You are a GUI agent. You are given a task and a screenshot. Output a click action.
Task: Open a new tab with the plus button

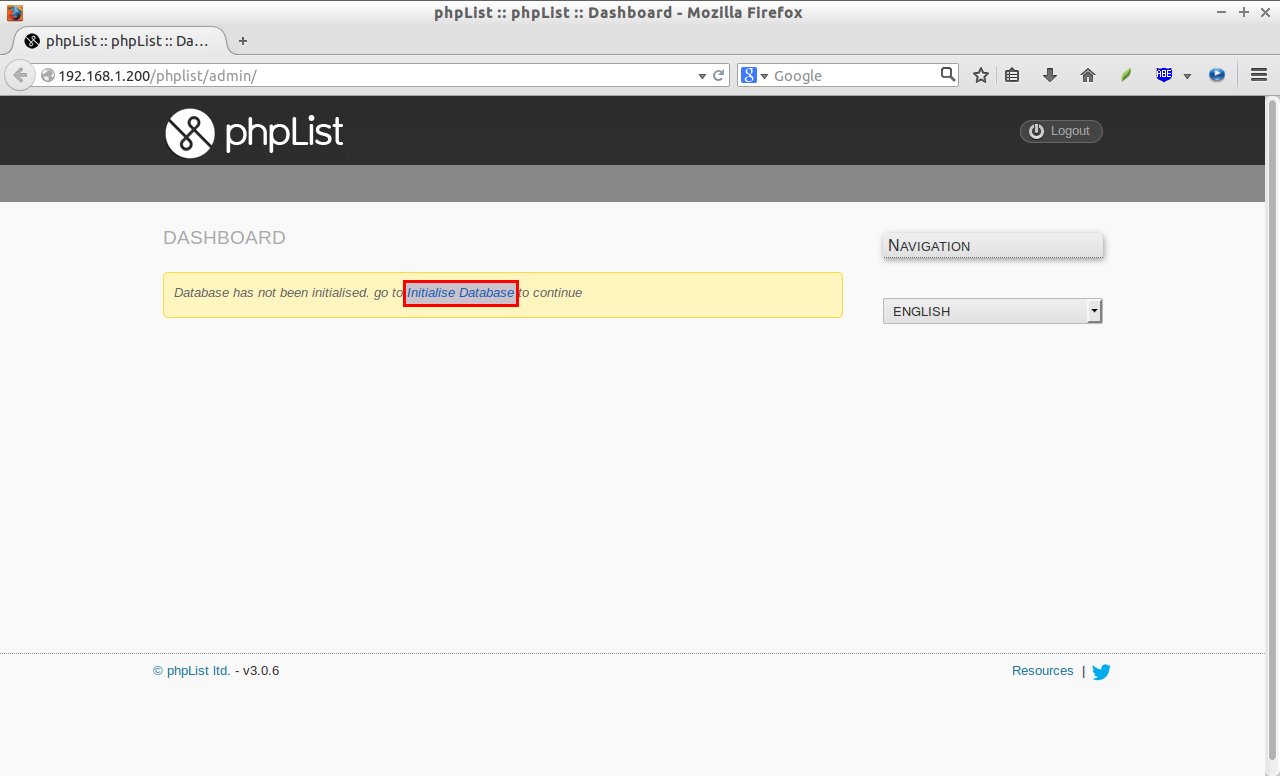pyautogui.click(x=242, y=41)
